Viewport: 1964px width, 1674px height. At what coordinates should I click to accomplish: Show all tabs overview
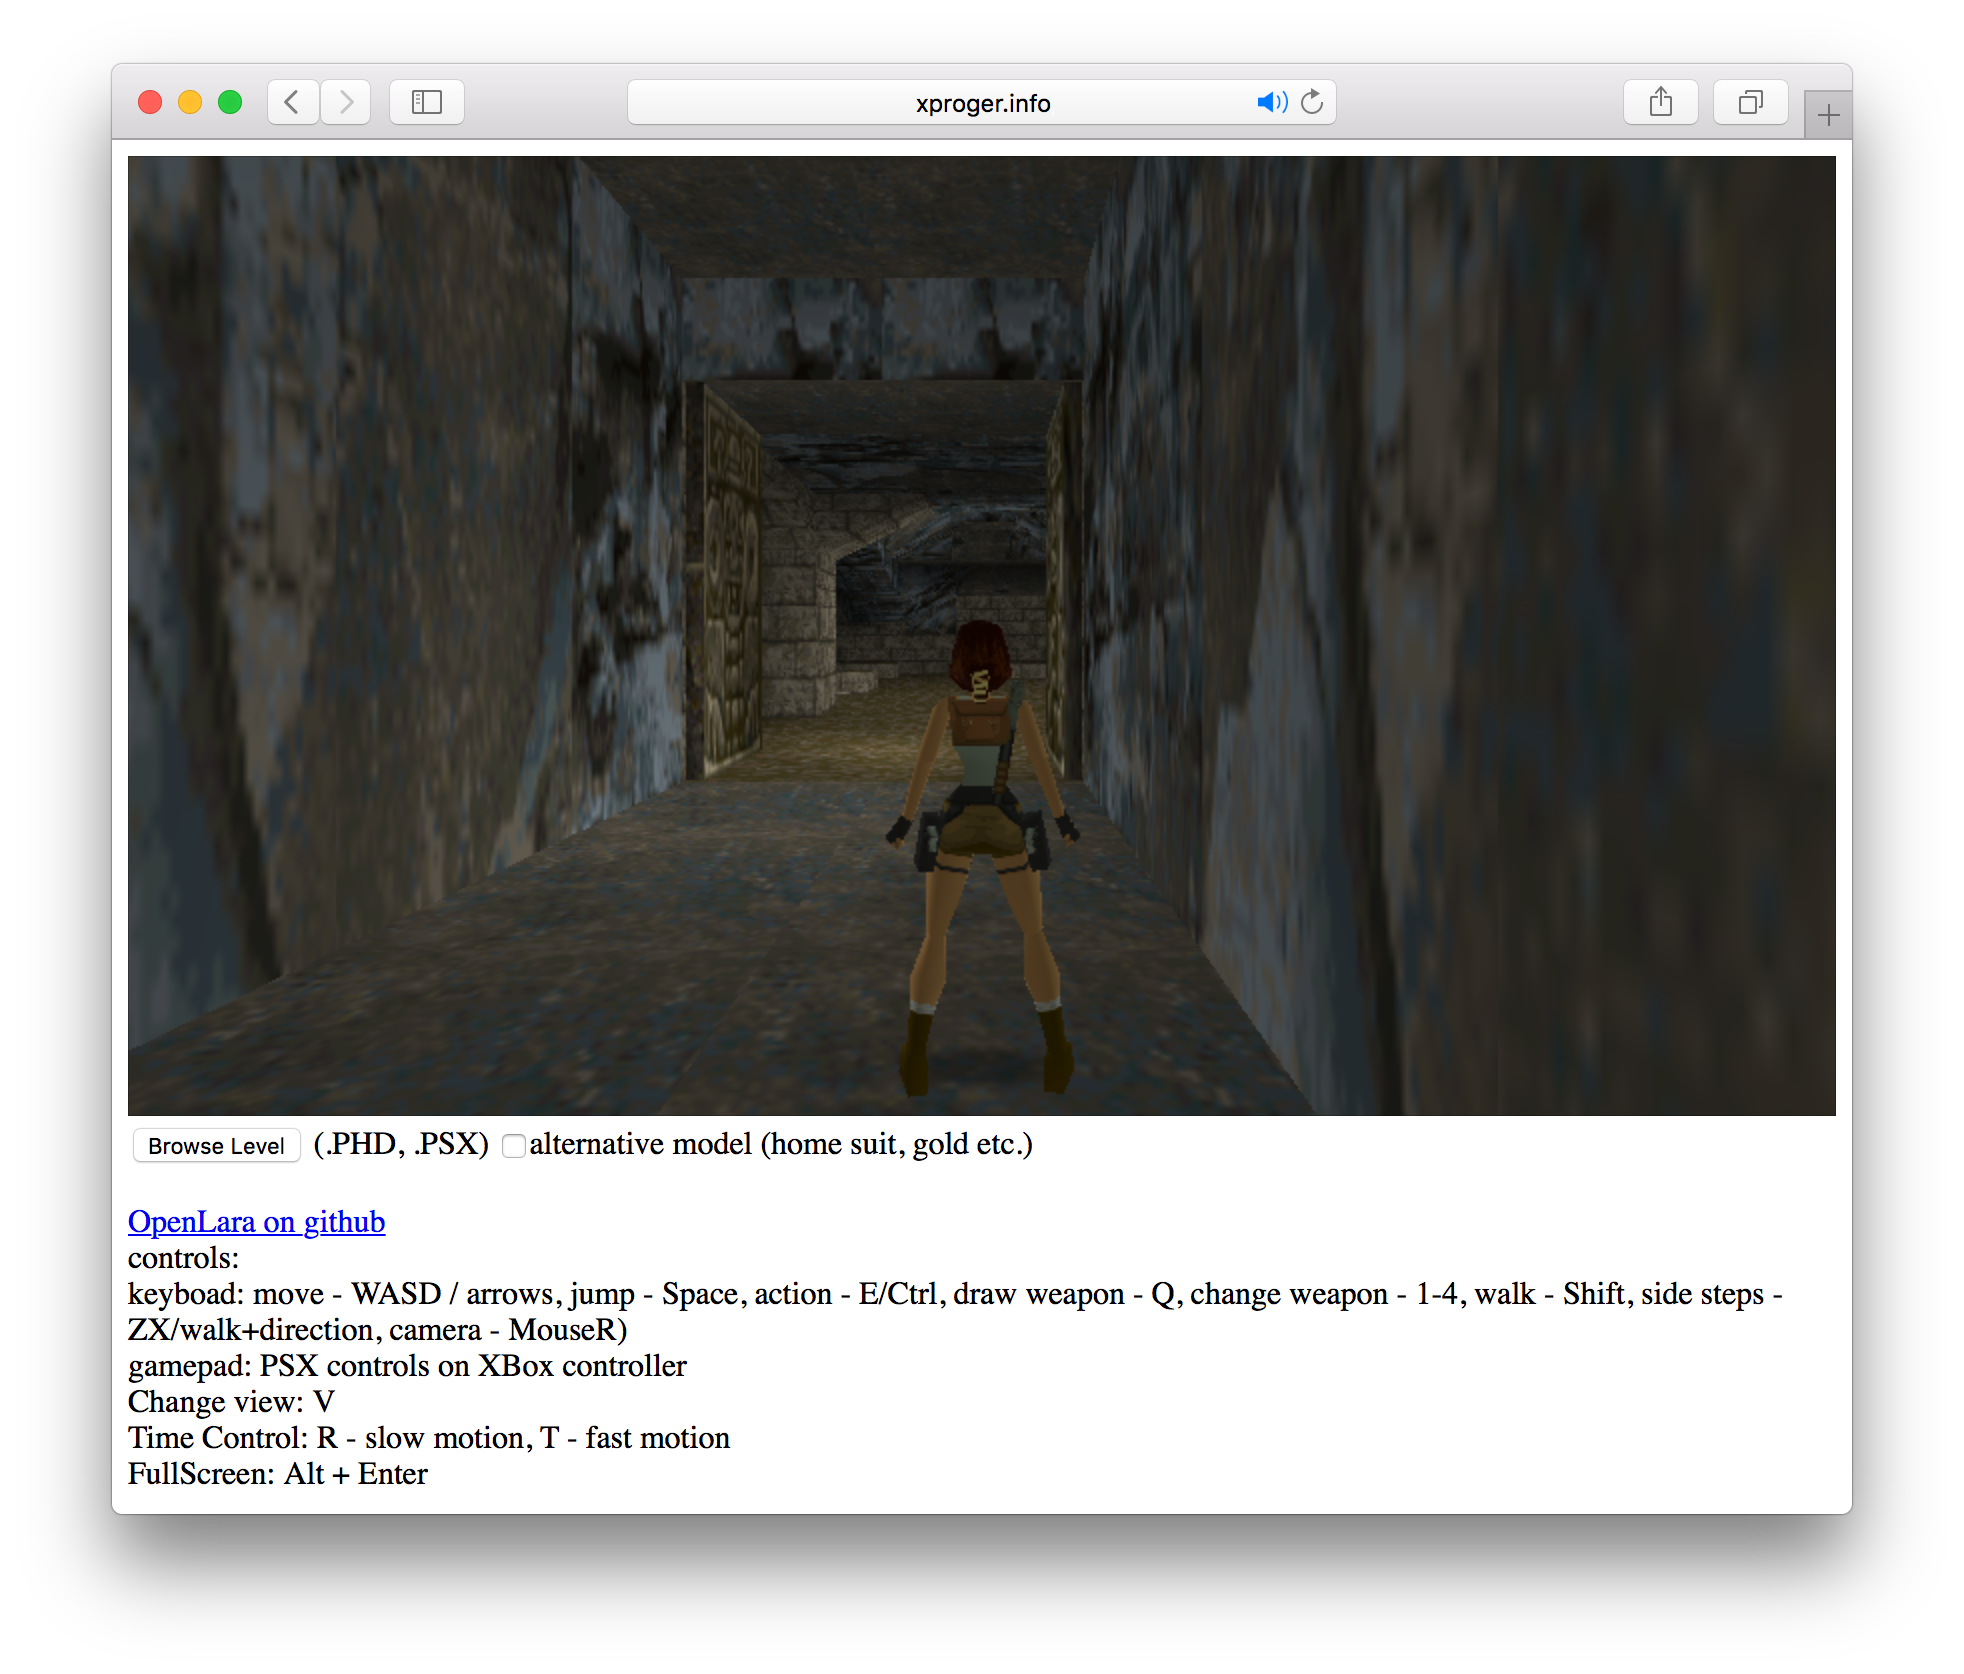1750,102
